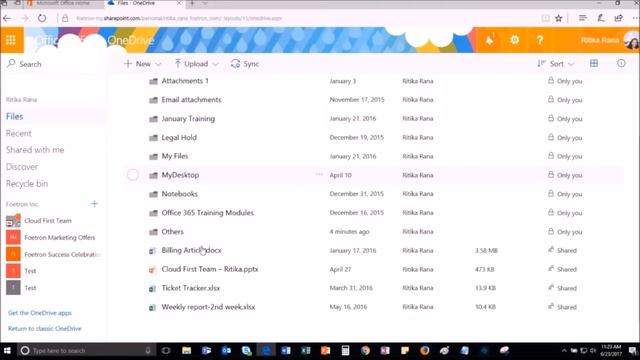Open browser hub menu icon
Viewport: 640px width, 360px height.
[x=582, y=18]
